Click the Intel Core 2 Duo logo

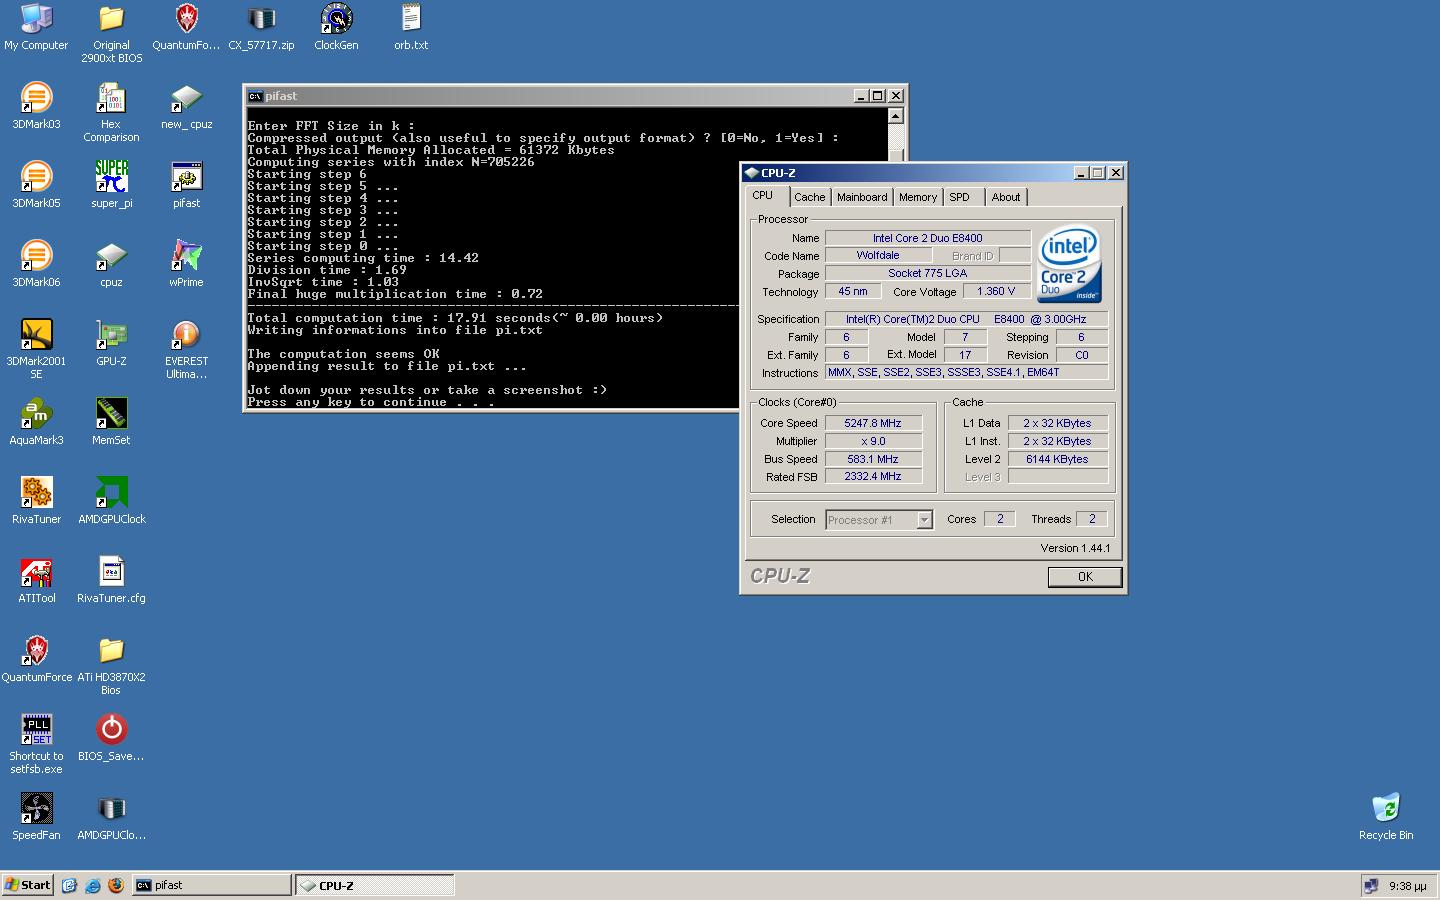[1069, 264]
